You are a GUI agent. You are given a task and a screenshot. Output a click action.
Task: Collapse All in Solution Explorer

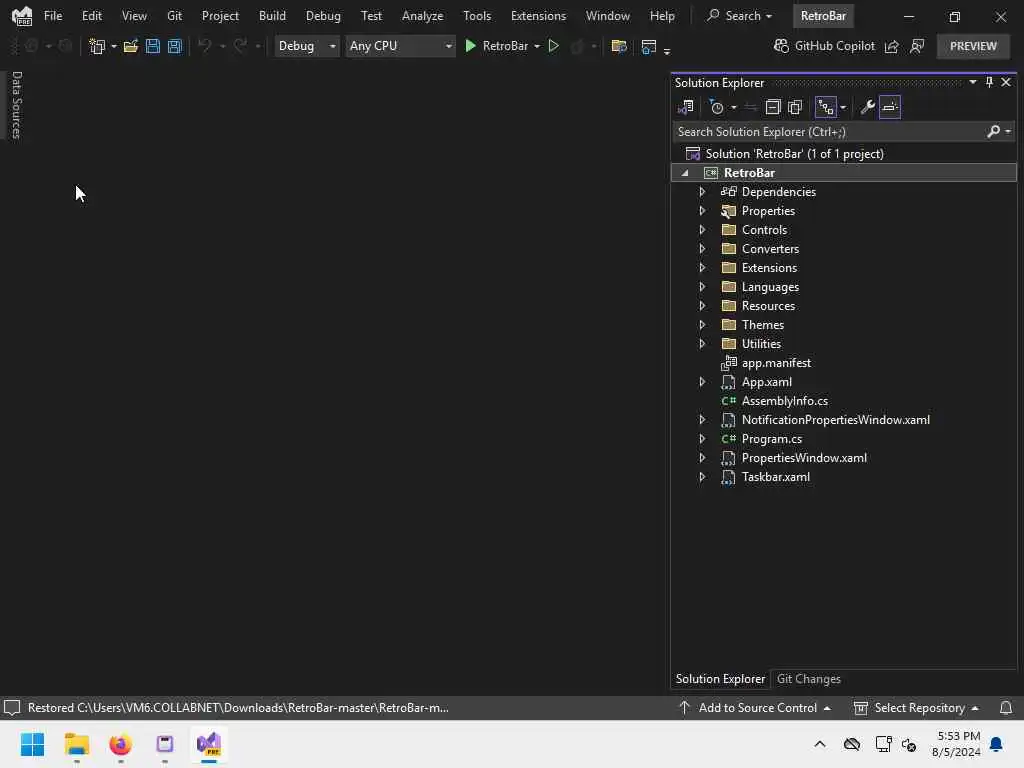pos(773,107)
